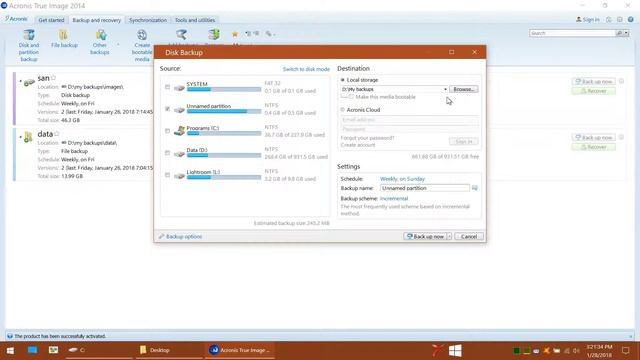Image resolution: width=640 pixels, height=360 pixels.
Task: Click Back up now in Disk Backup dialog
Action: pyautogui.click(x=425, y=236)
